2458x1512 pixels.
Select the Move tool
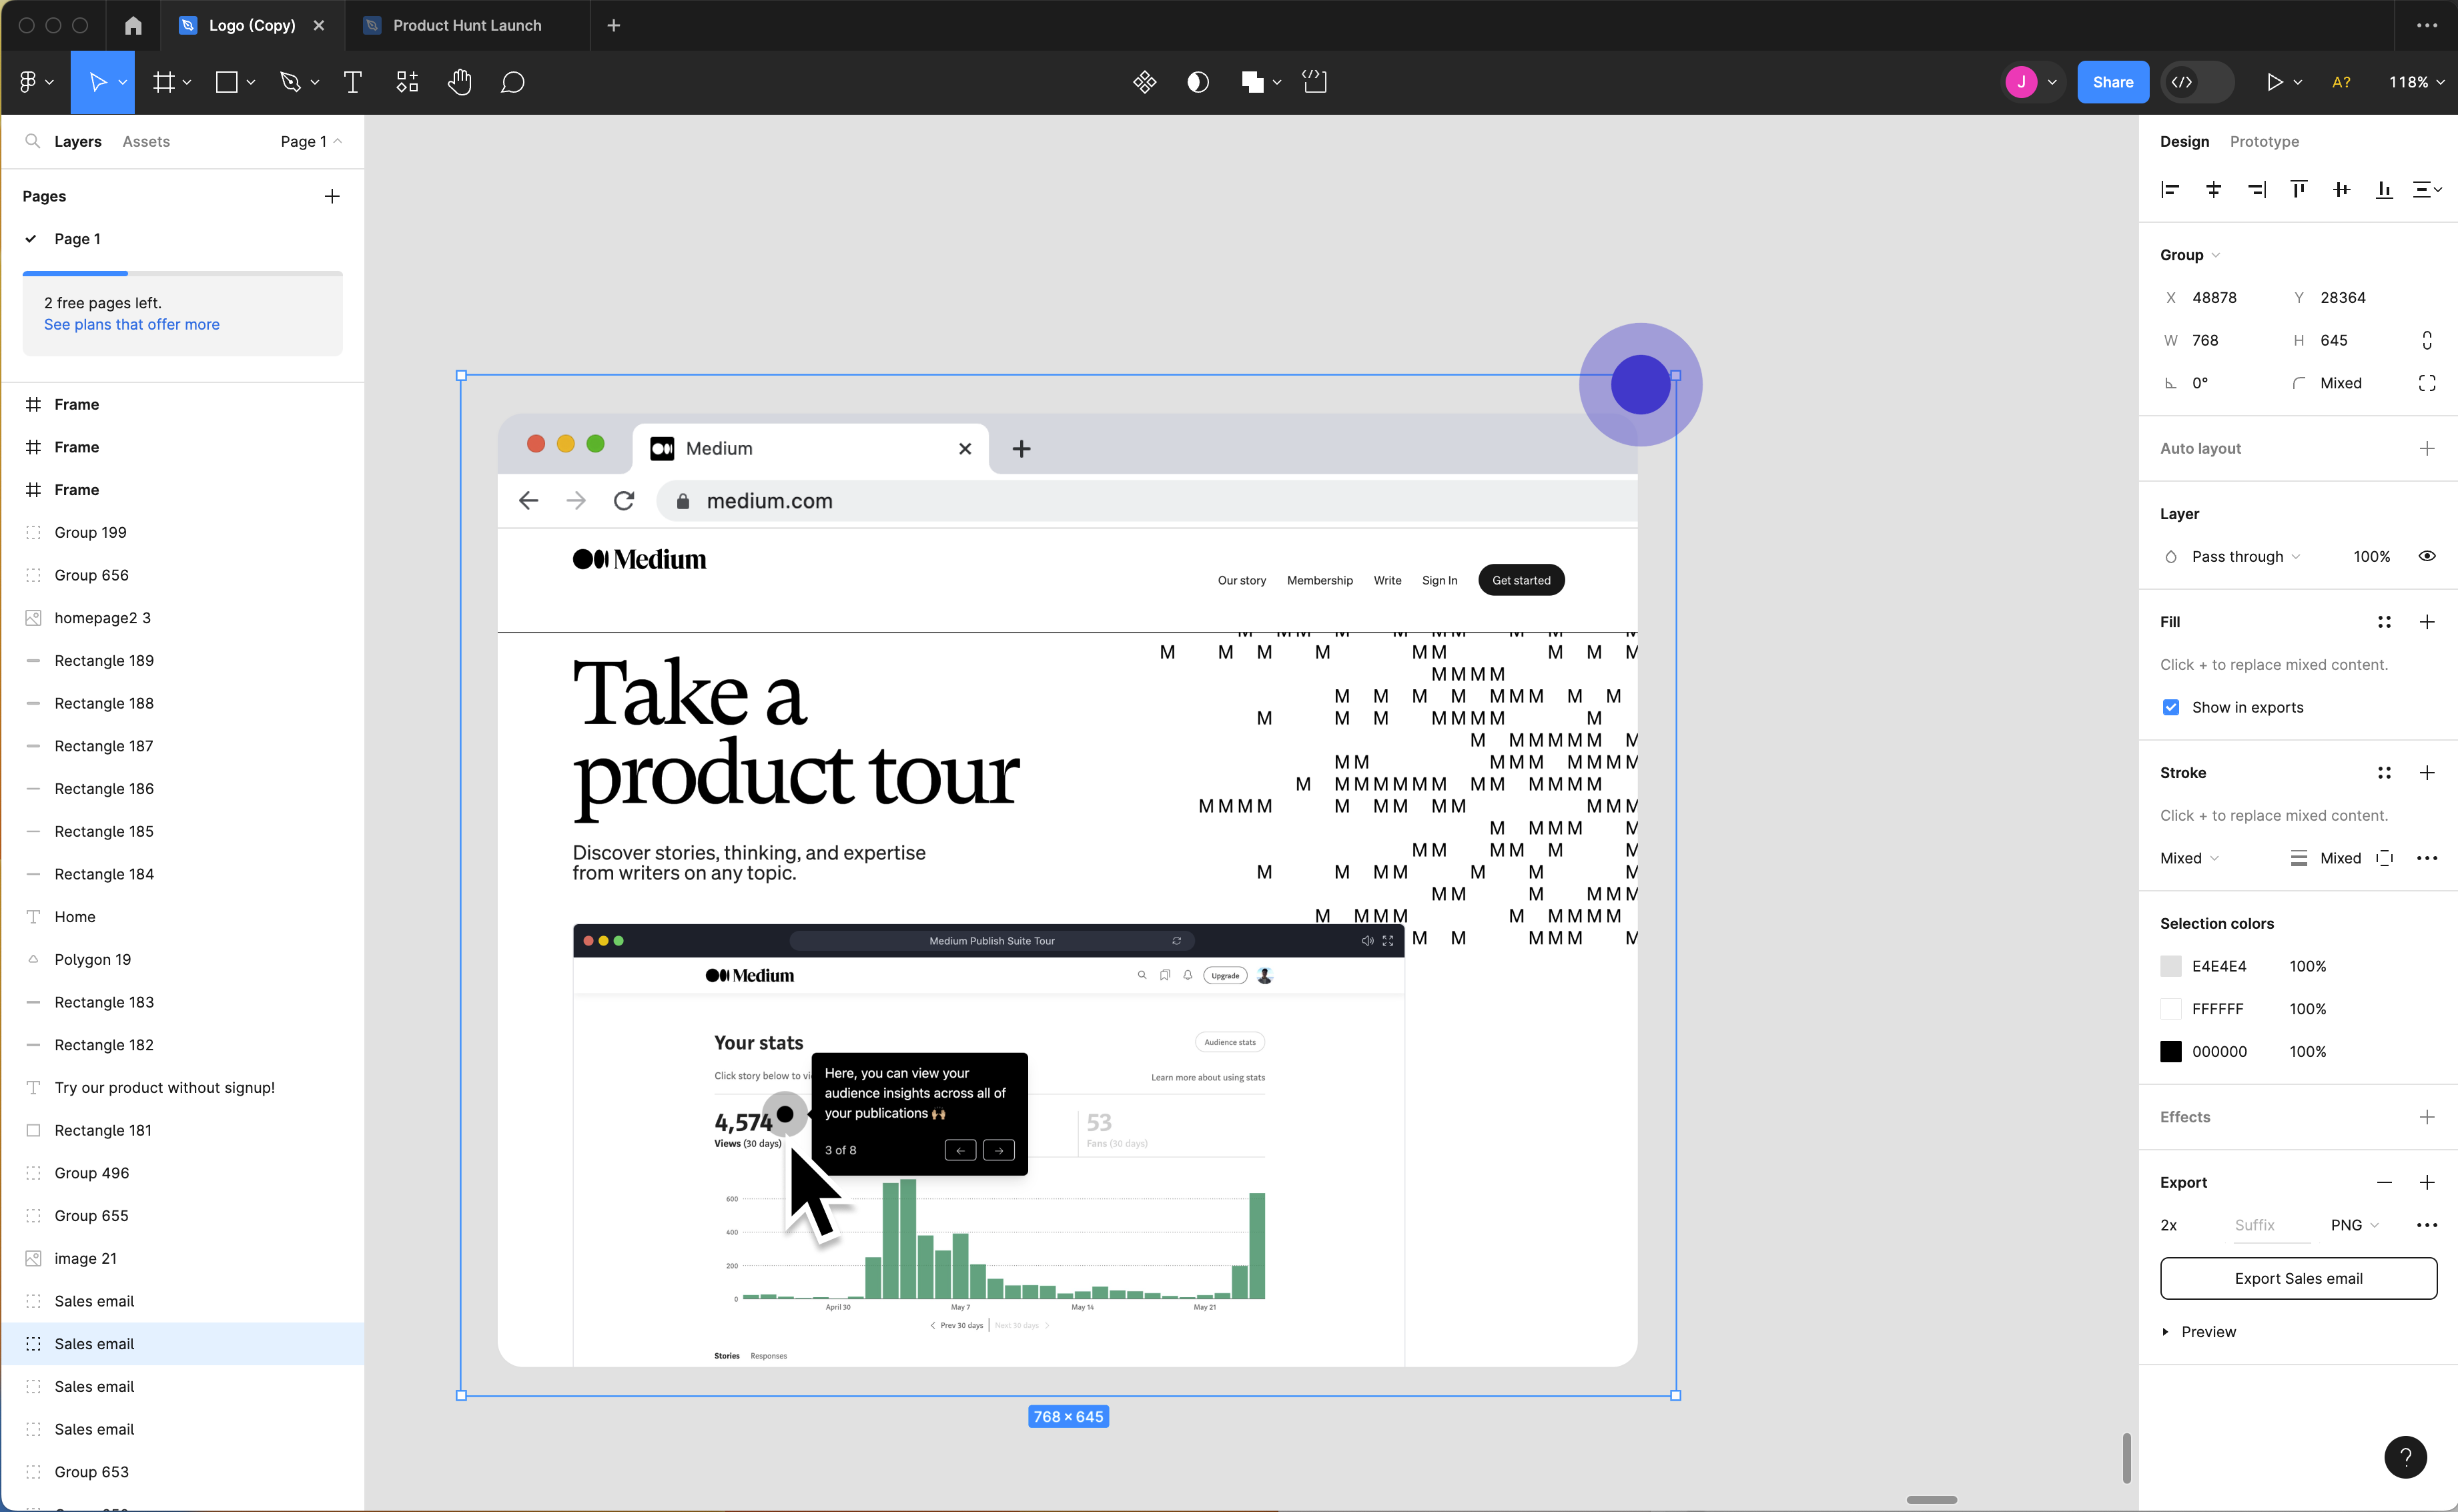click(x=97, y=82)
